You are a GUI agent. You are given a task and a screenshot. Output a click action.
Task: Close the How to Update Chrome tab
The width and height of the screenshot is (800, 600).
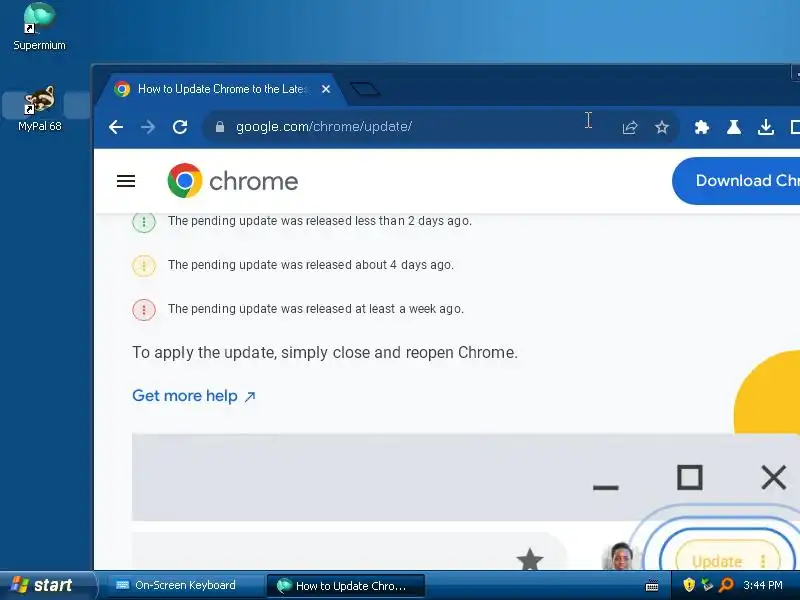pos(326,89)
